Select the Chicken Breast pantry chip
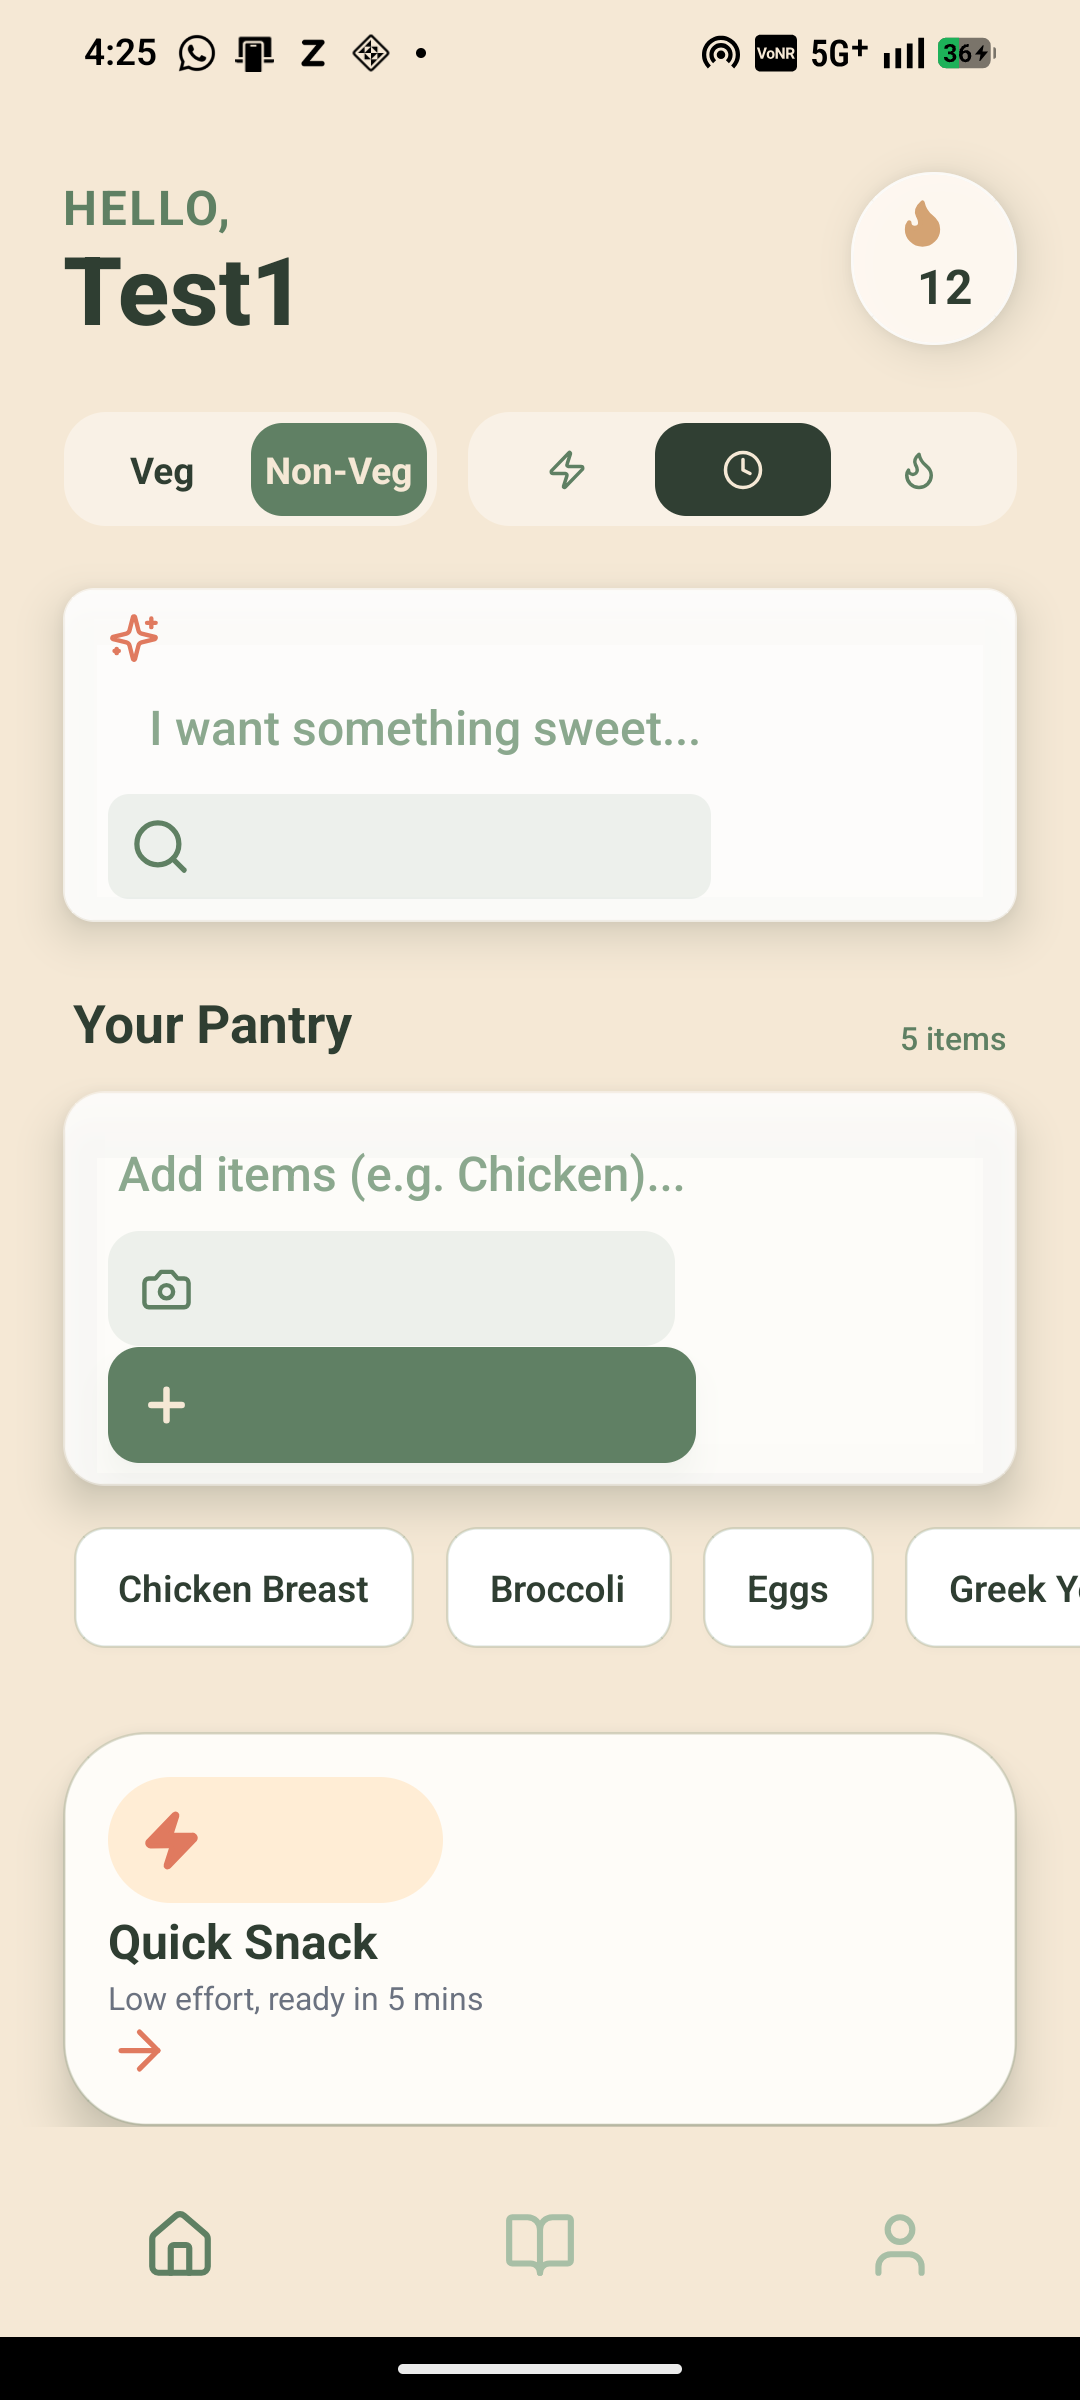Image resolution: width=1080 pixels, height=2400 pixels. tap(244, 1588)
